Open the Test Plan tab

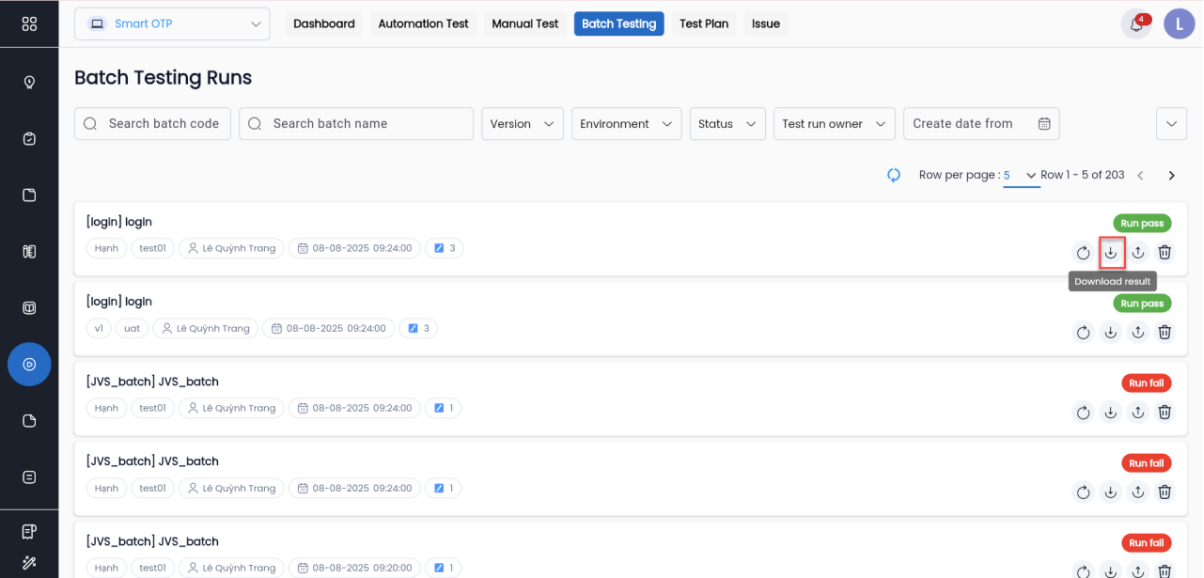[704, 24]
